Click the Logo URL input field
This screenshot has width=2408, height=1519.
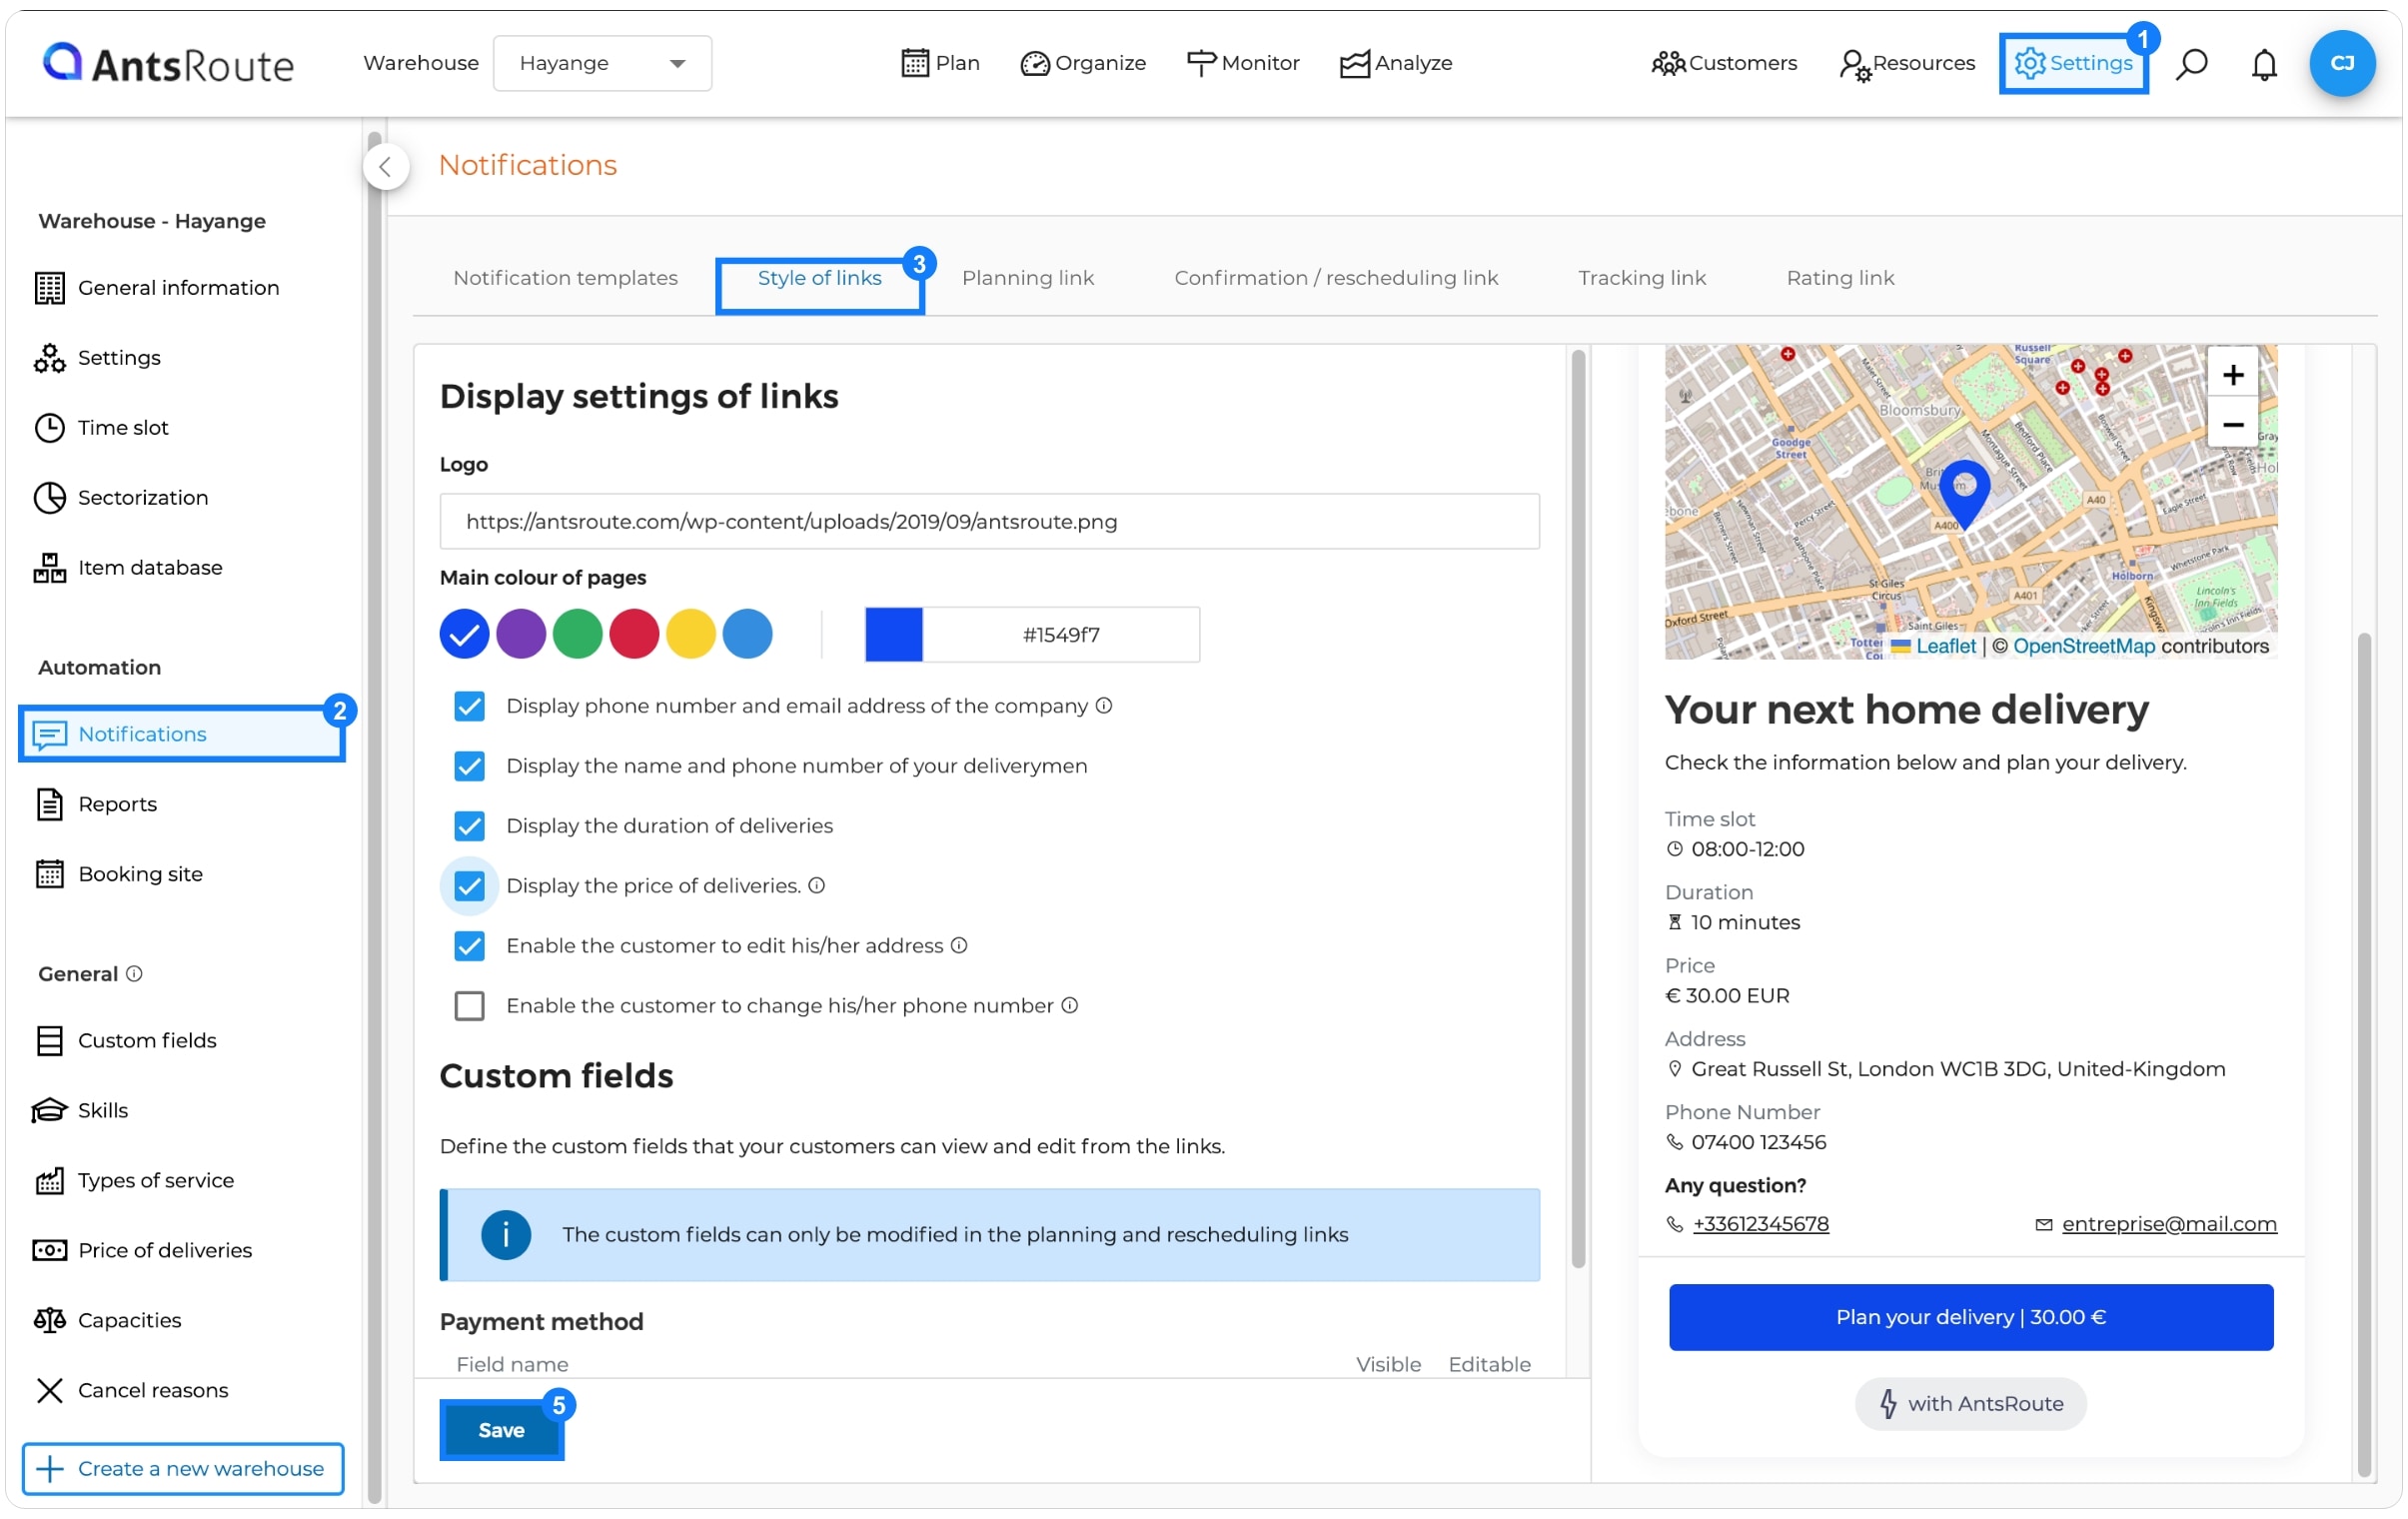(990, 521)
